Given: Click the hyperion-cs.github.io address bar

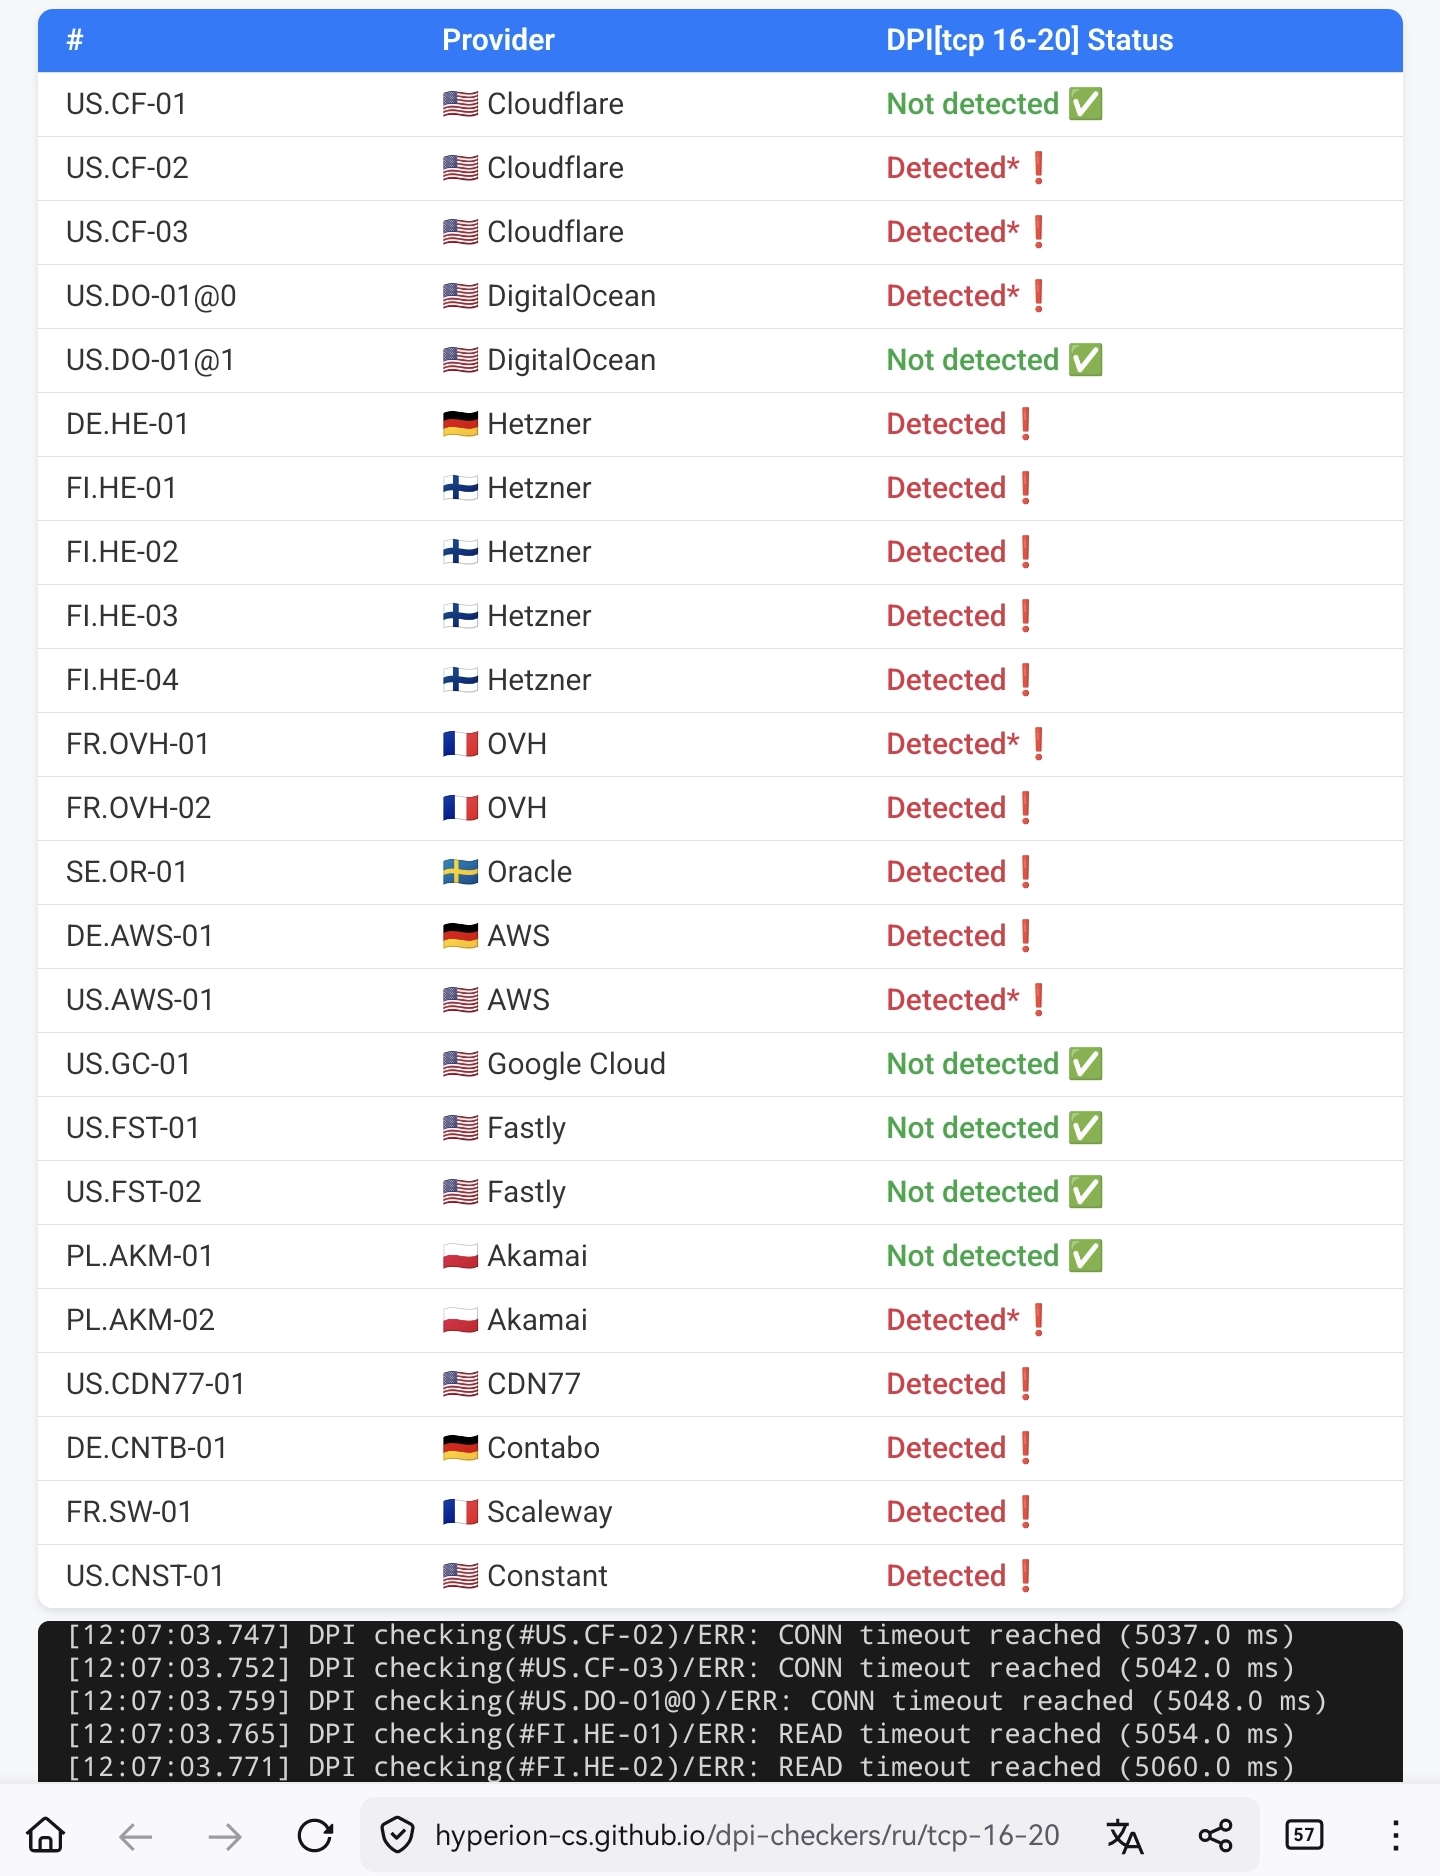Looking at the screenshot, I should (746, 1835).
